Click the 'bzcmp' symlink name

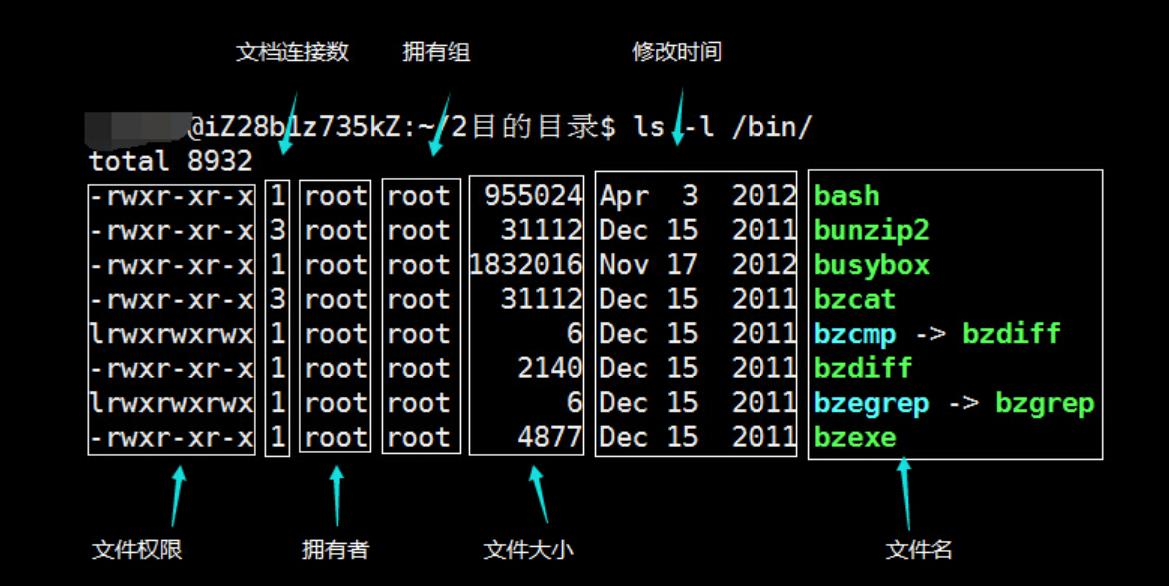pyautogui.click(x=855, y=333)
